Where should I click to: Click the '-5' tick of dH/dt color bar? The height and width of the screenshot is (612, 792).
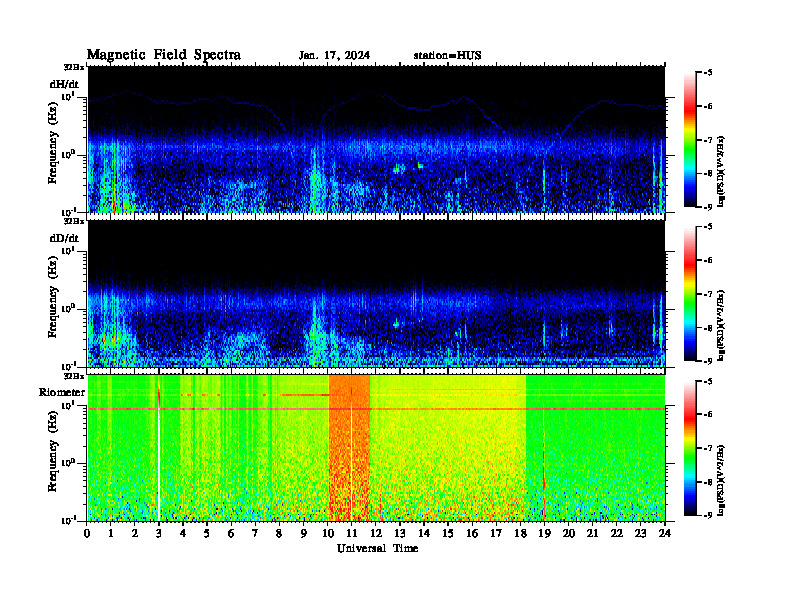[708, 73]
